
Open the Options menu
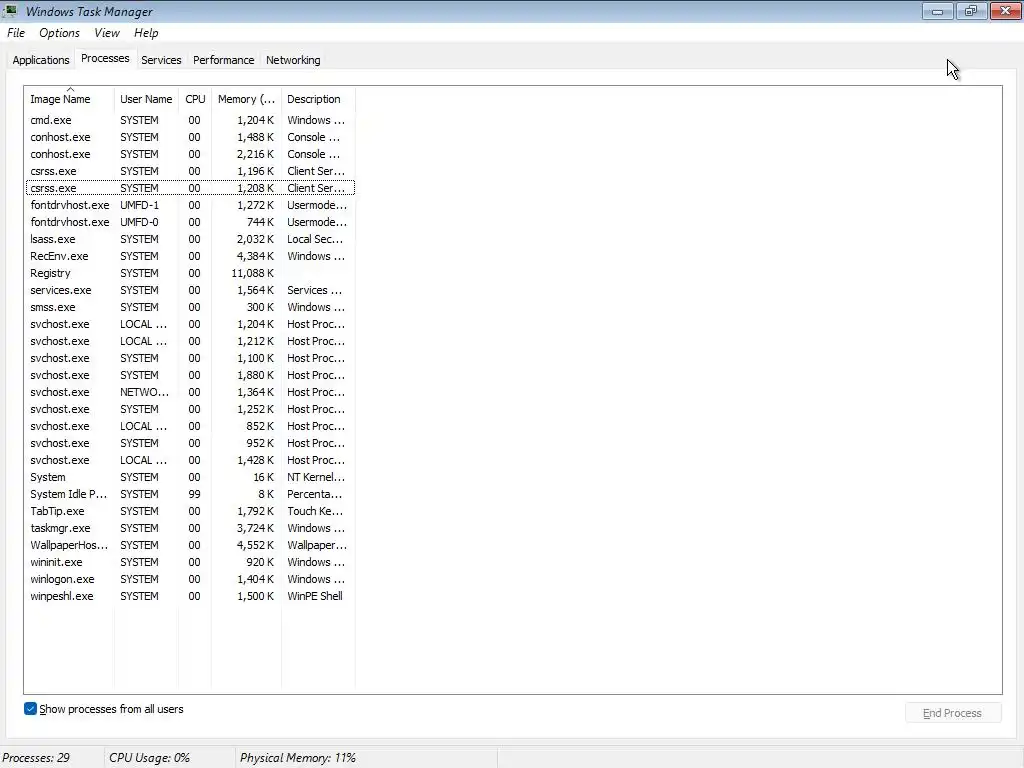tap(59, 33)
